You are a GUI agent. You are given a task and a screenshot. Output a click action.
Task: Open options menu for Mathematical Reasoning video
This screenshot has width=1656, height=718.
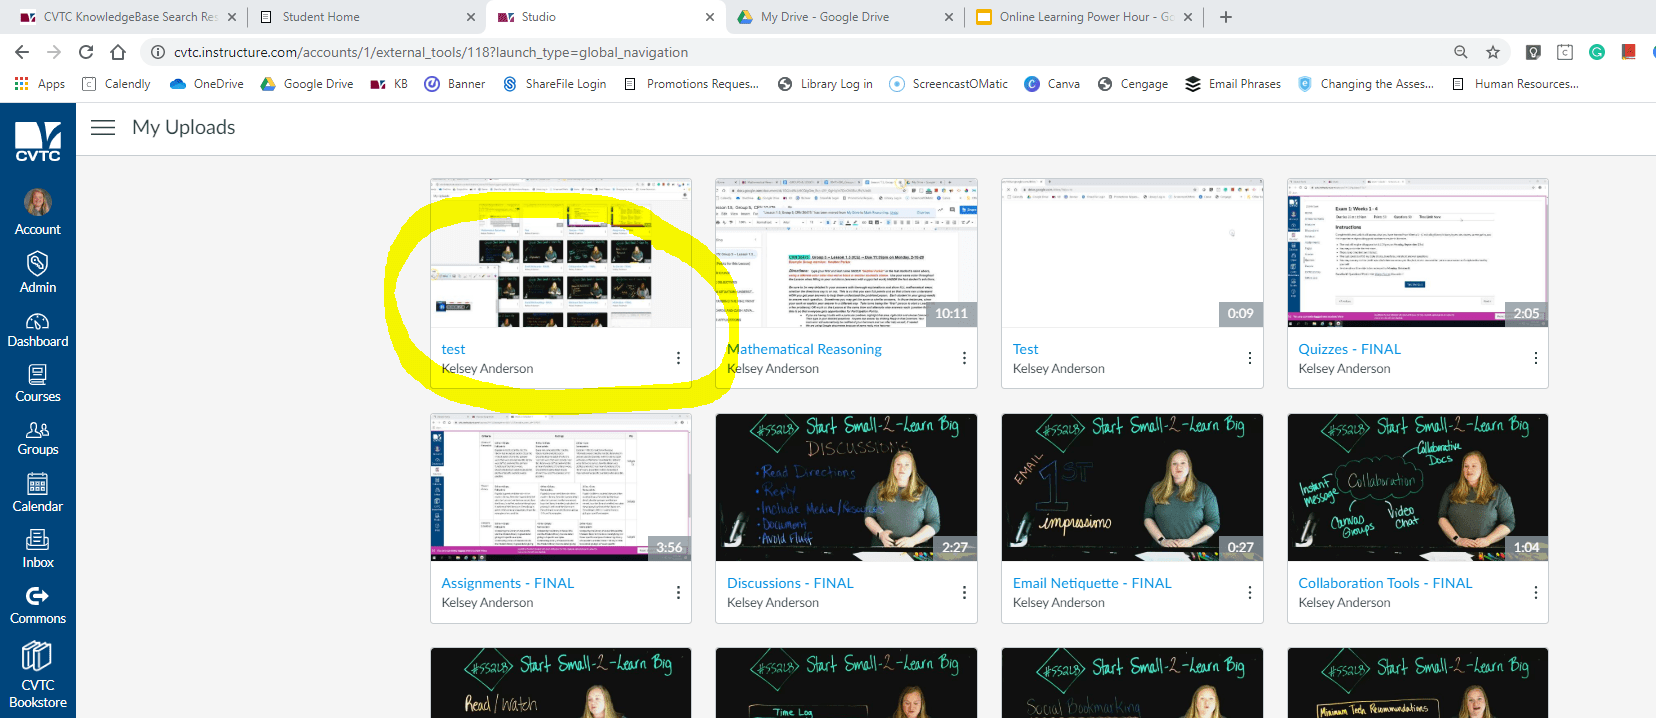point(964,358)
